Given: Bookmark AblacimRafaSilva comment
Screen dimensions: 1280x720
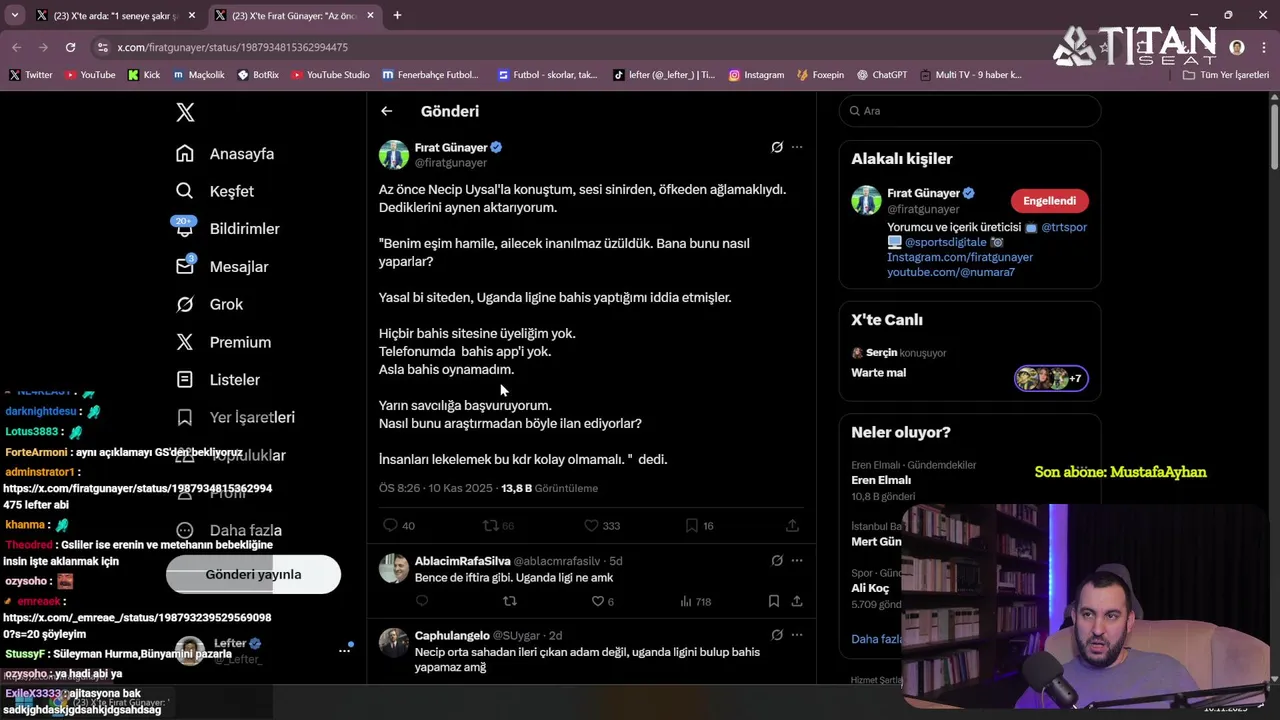Looking at the screenshot, I should tap(774, 601).
